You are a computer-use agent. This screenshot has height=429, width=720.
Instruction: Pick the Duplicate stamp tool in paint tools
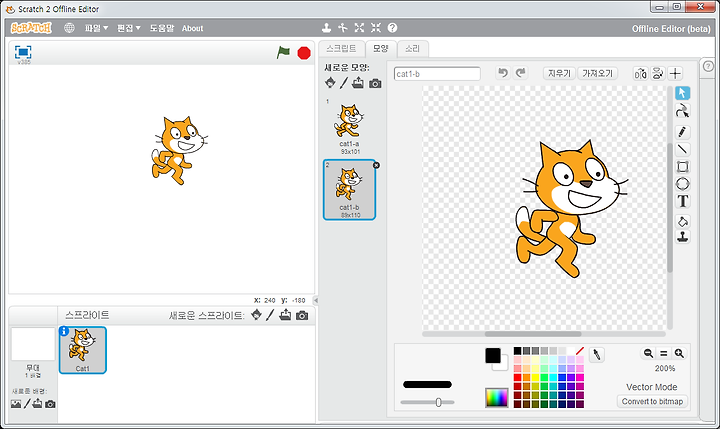[682, 237]
